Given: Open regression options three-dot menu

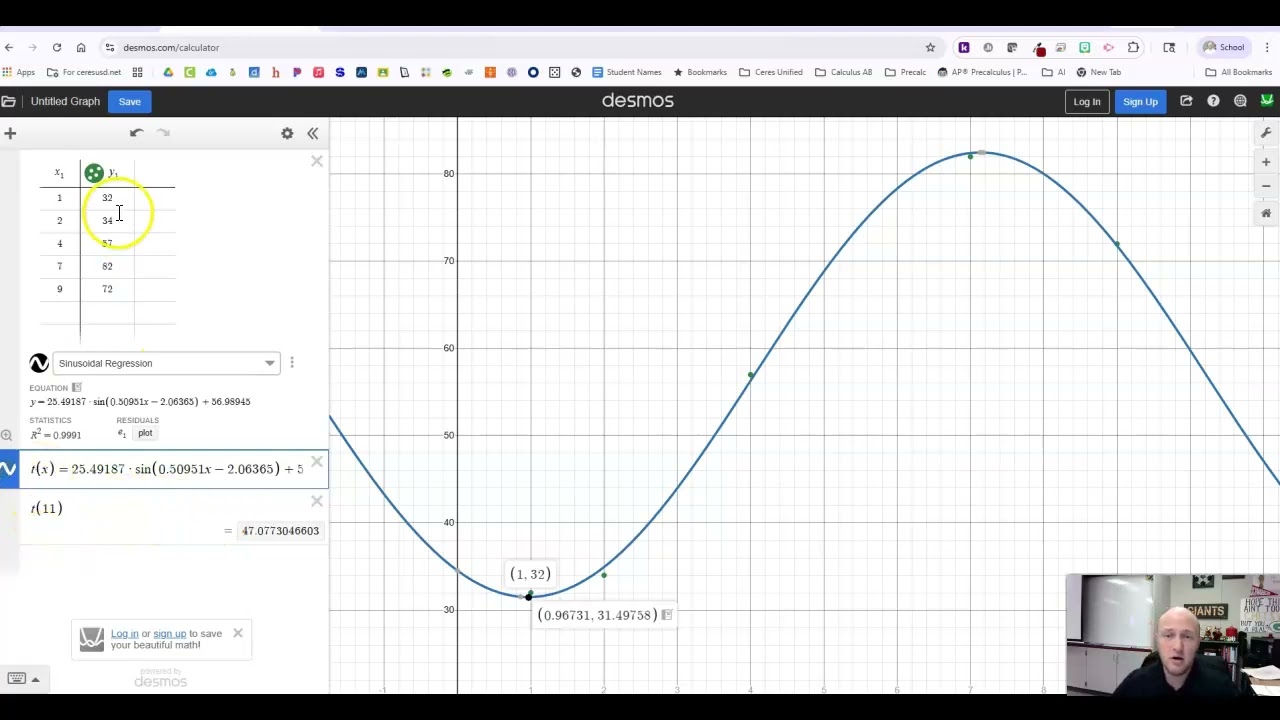Looking at the screenshot, I should (292, 363).
